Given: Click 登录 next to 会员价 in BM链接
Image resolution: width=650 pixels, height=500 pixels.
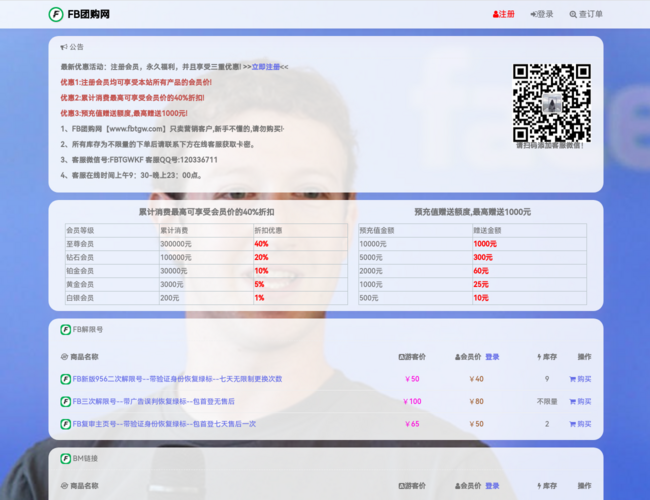Looking at the screenshot, I should (492, 486).
